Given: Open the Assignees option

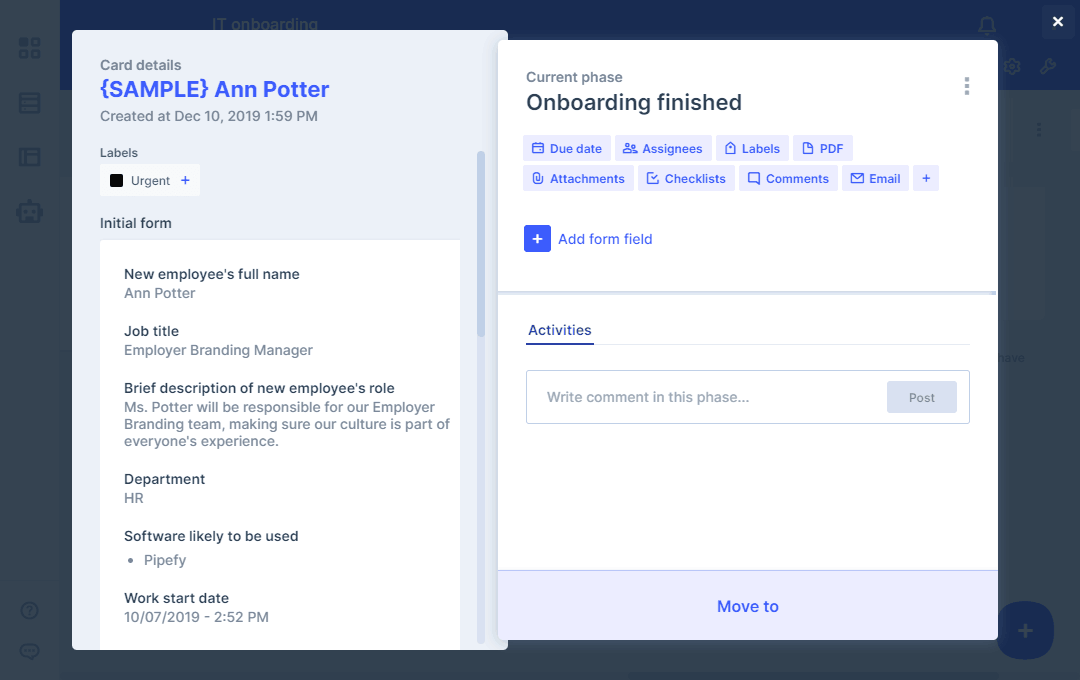Looking at the screenshot, I should coord(662,149).
